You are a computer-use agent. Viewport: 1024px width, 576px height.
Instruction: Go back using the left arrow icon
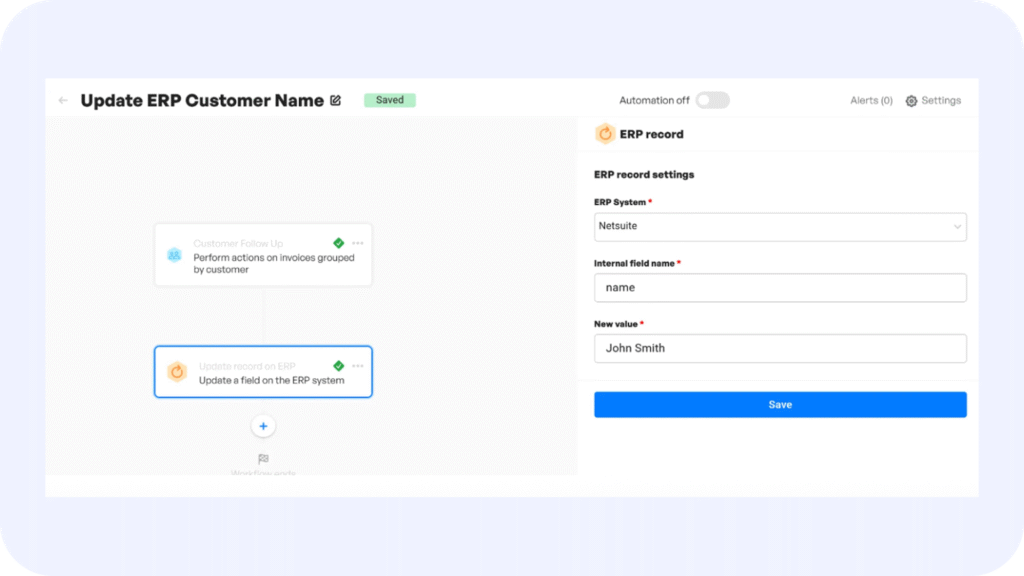point(63,101)
